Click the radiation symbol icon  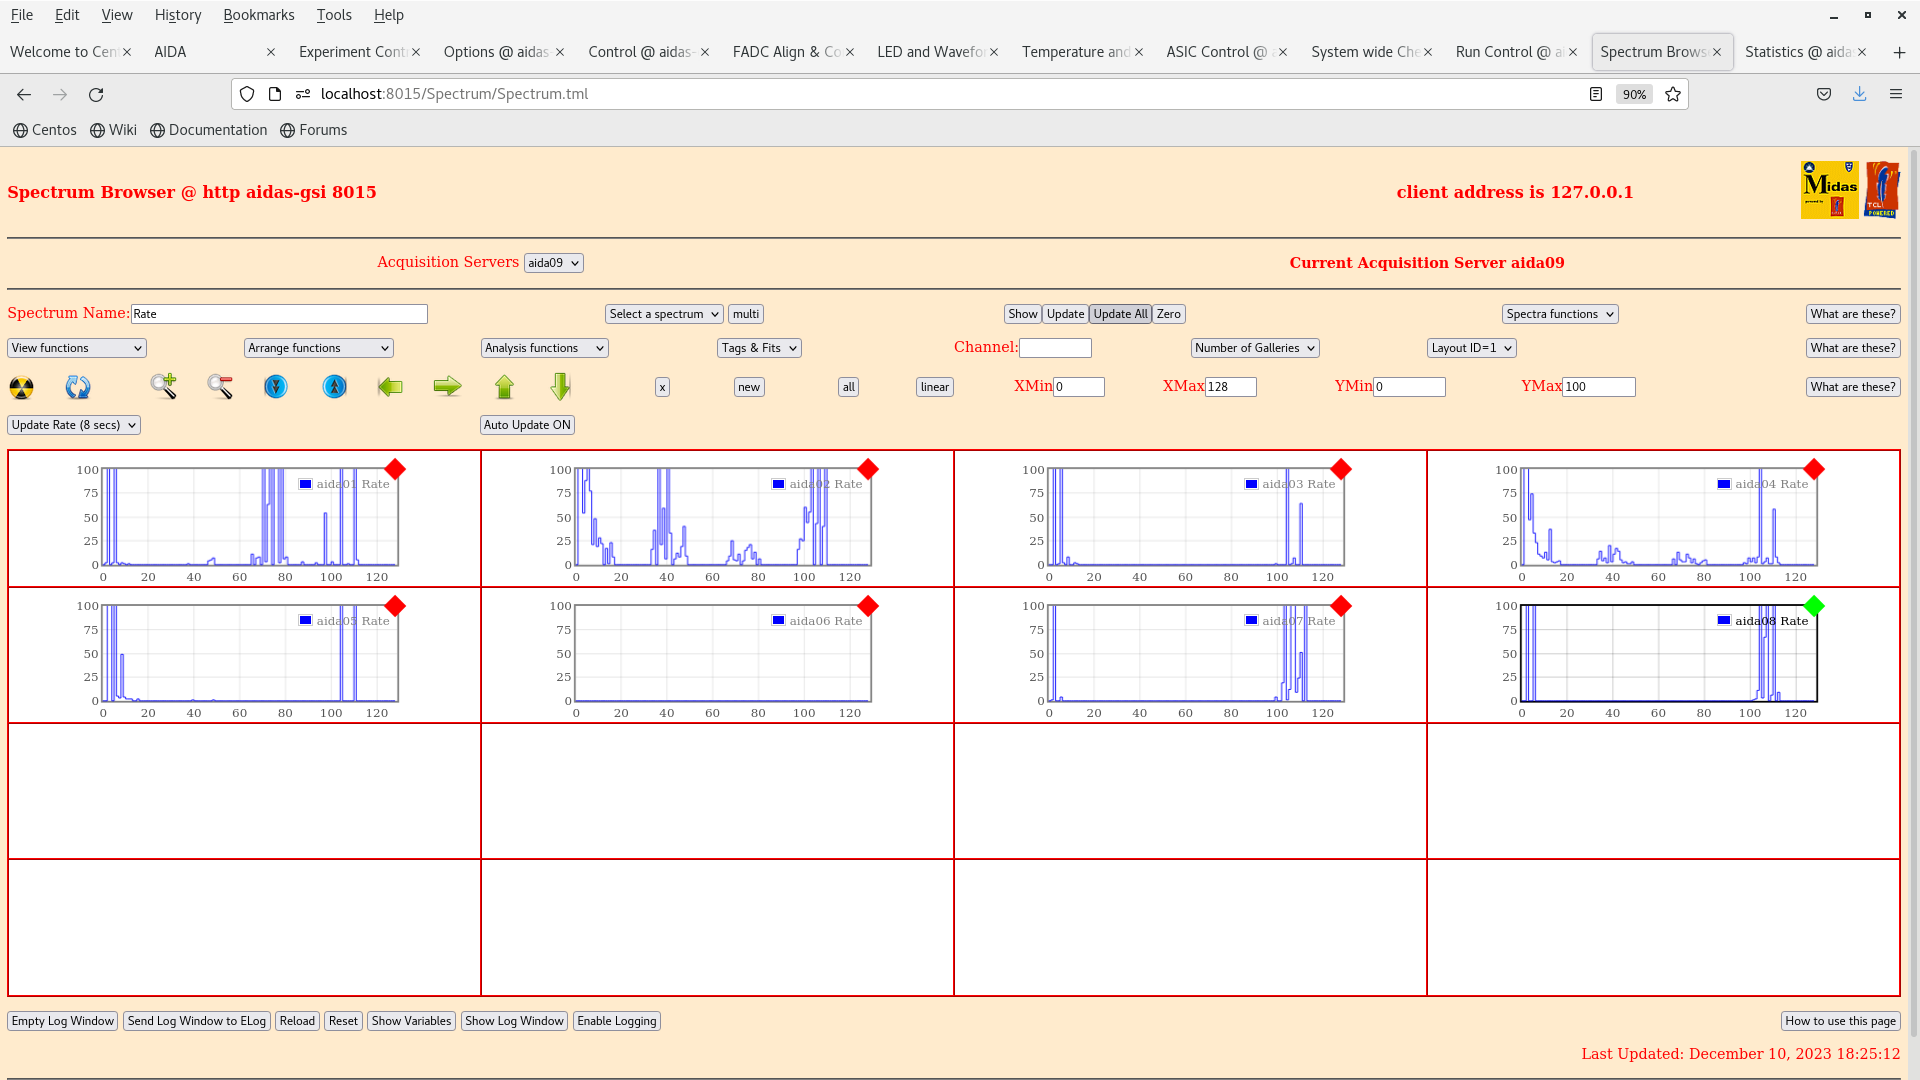[21, 387]
